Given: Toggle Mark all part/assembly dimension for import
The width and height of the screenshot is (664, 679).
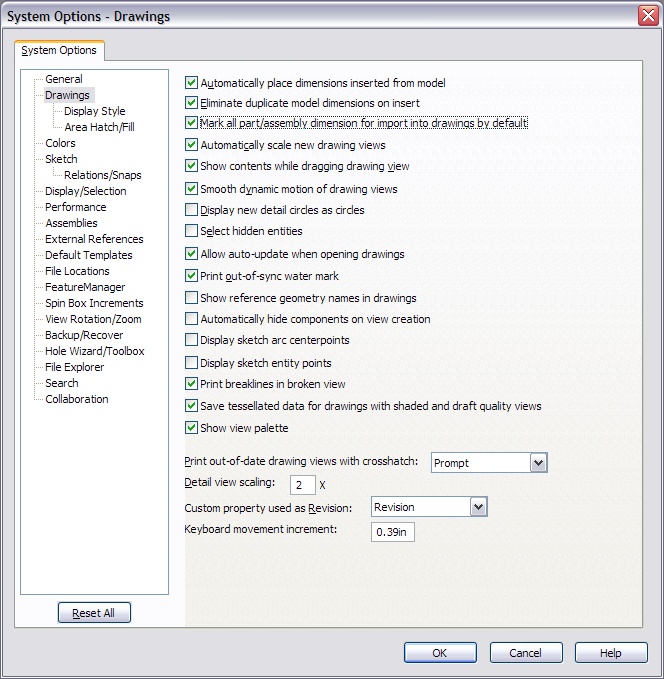Looking at the screenshot, I should click(x=191, y=123).
